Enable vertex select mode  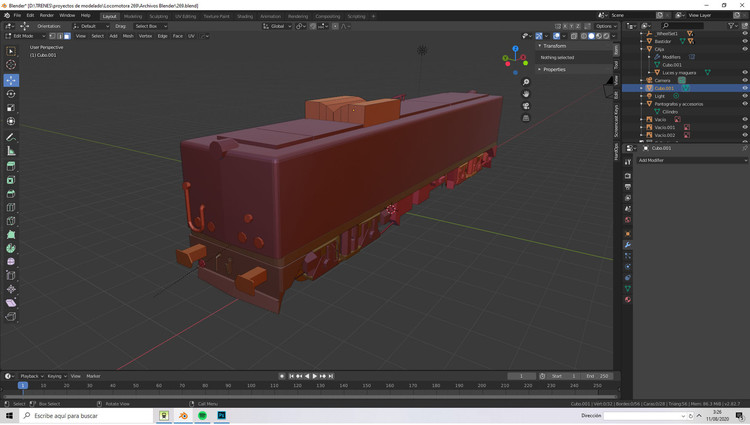point(53,36)
